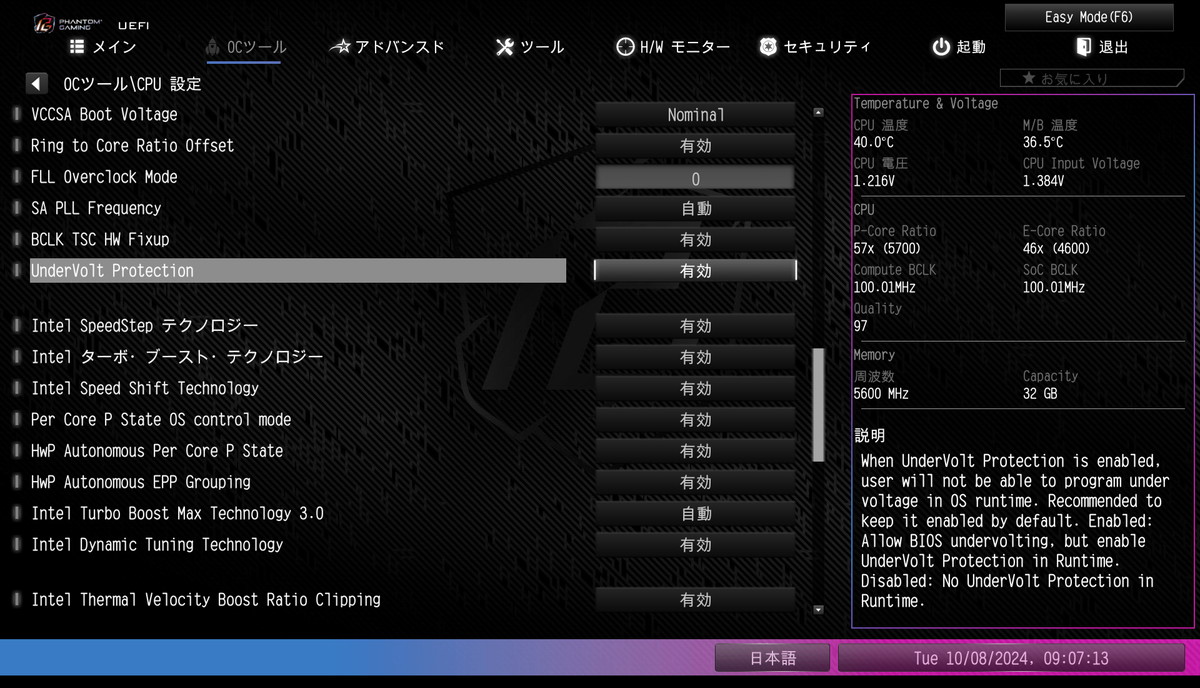Image resolution: width=1200 pixels, height=688 pixels.
Task: Click the date and time display
Action: [x=1011, y=658]
